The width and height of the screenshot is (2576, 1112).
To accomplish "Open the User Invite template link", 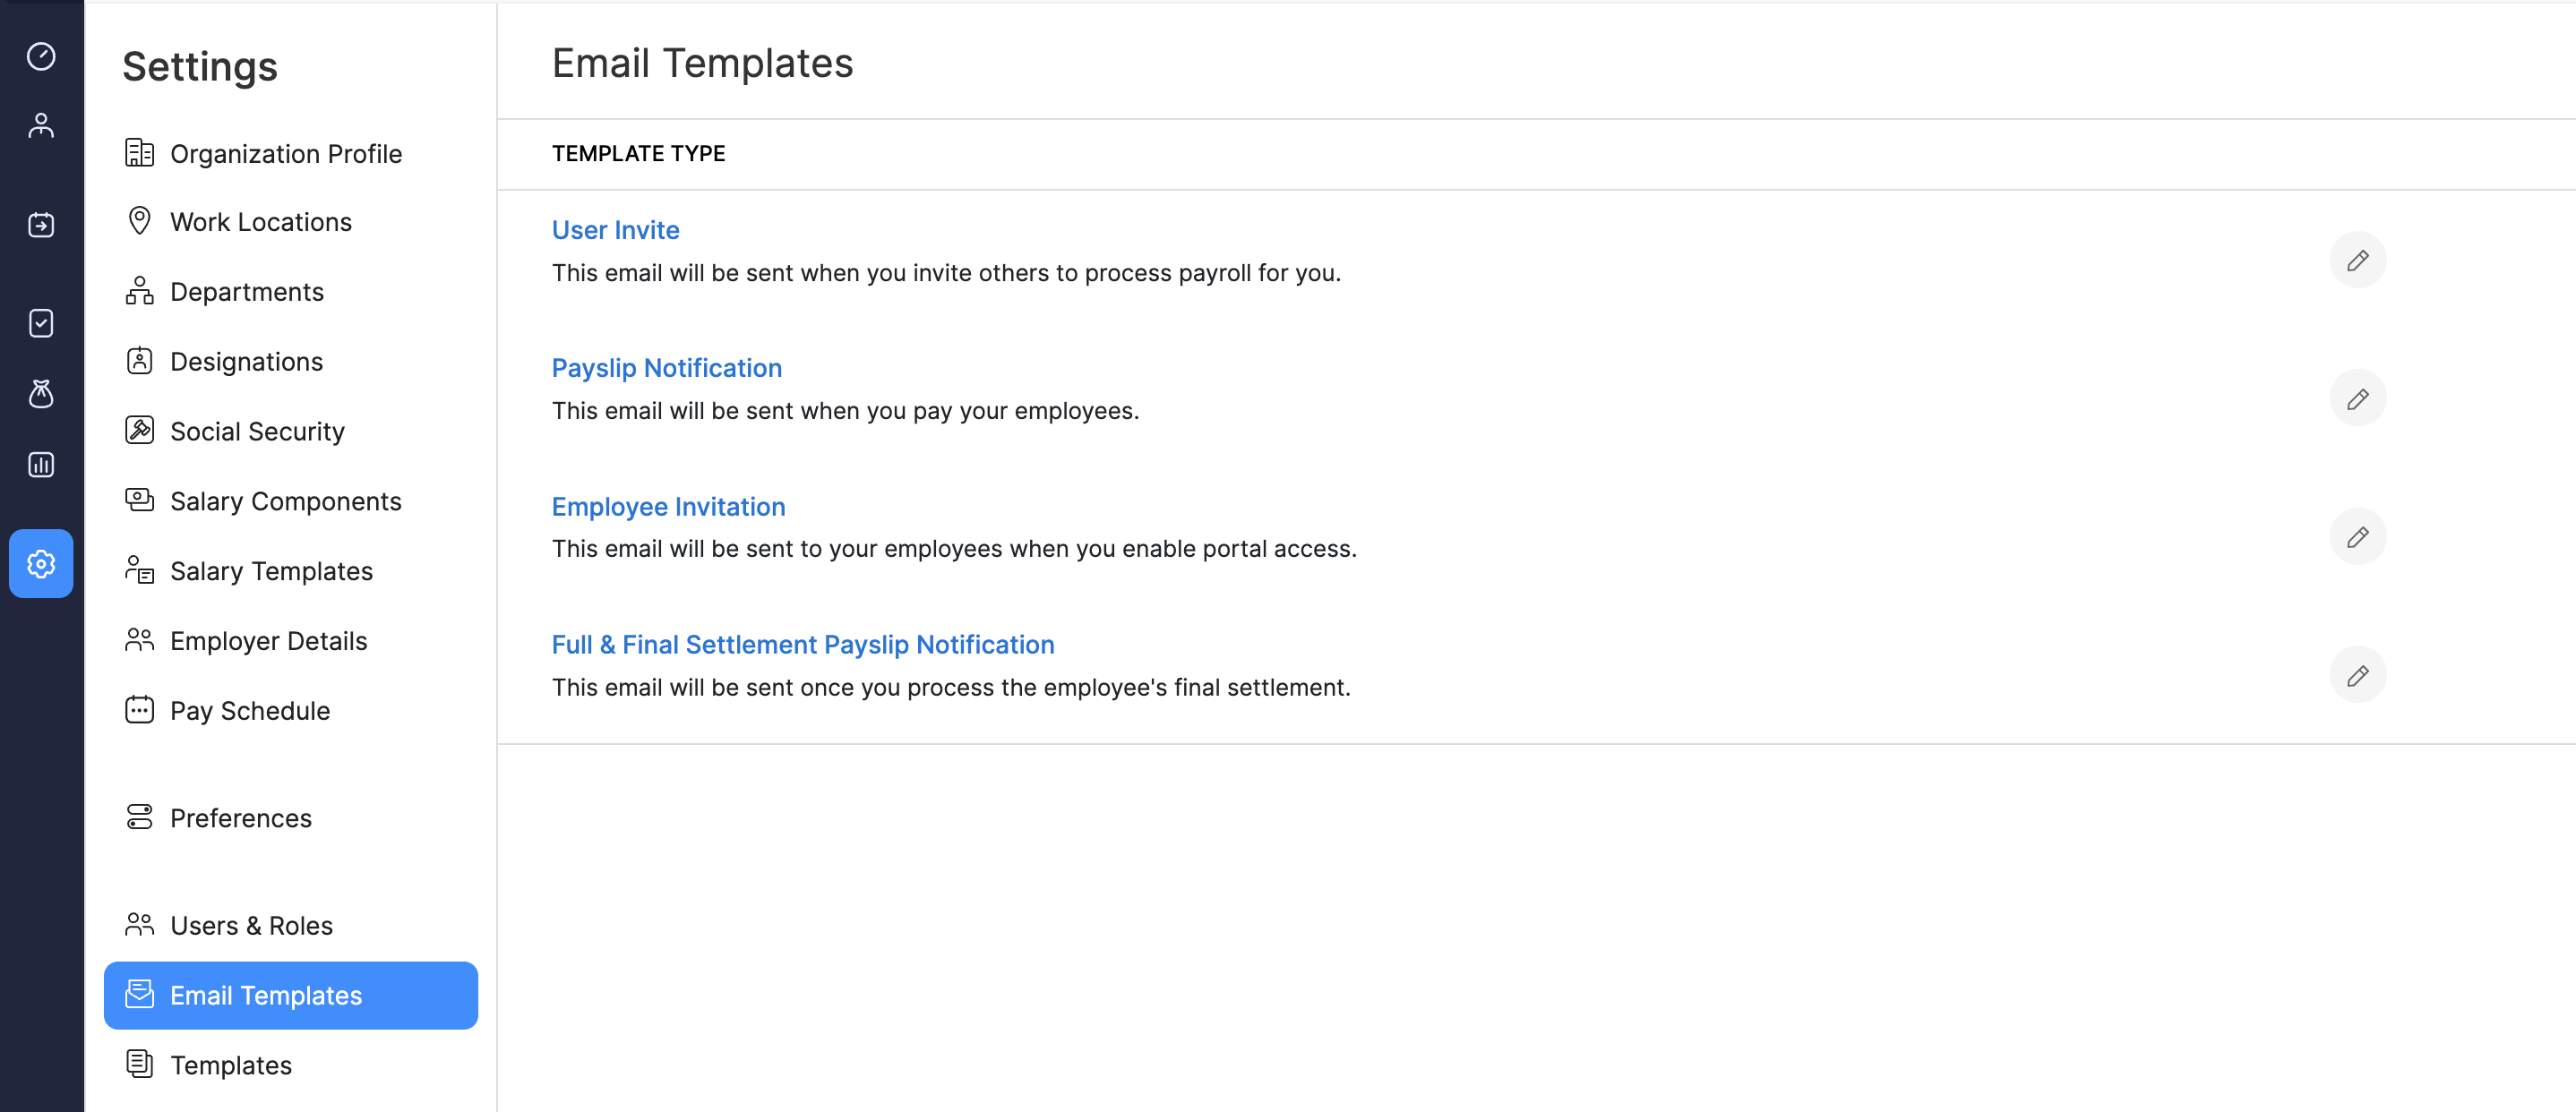I will (615, 229).
